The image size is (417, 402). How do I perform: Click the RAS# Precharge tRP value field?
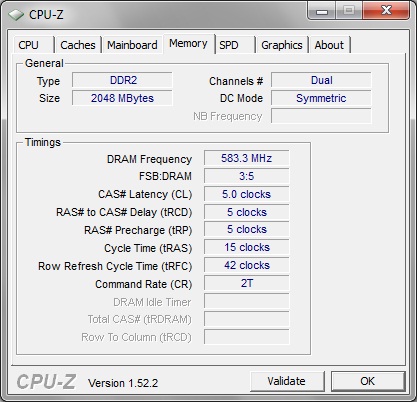click(247, 230)
